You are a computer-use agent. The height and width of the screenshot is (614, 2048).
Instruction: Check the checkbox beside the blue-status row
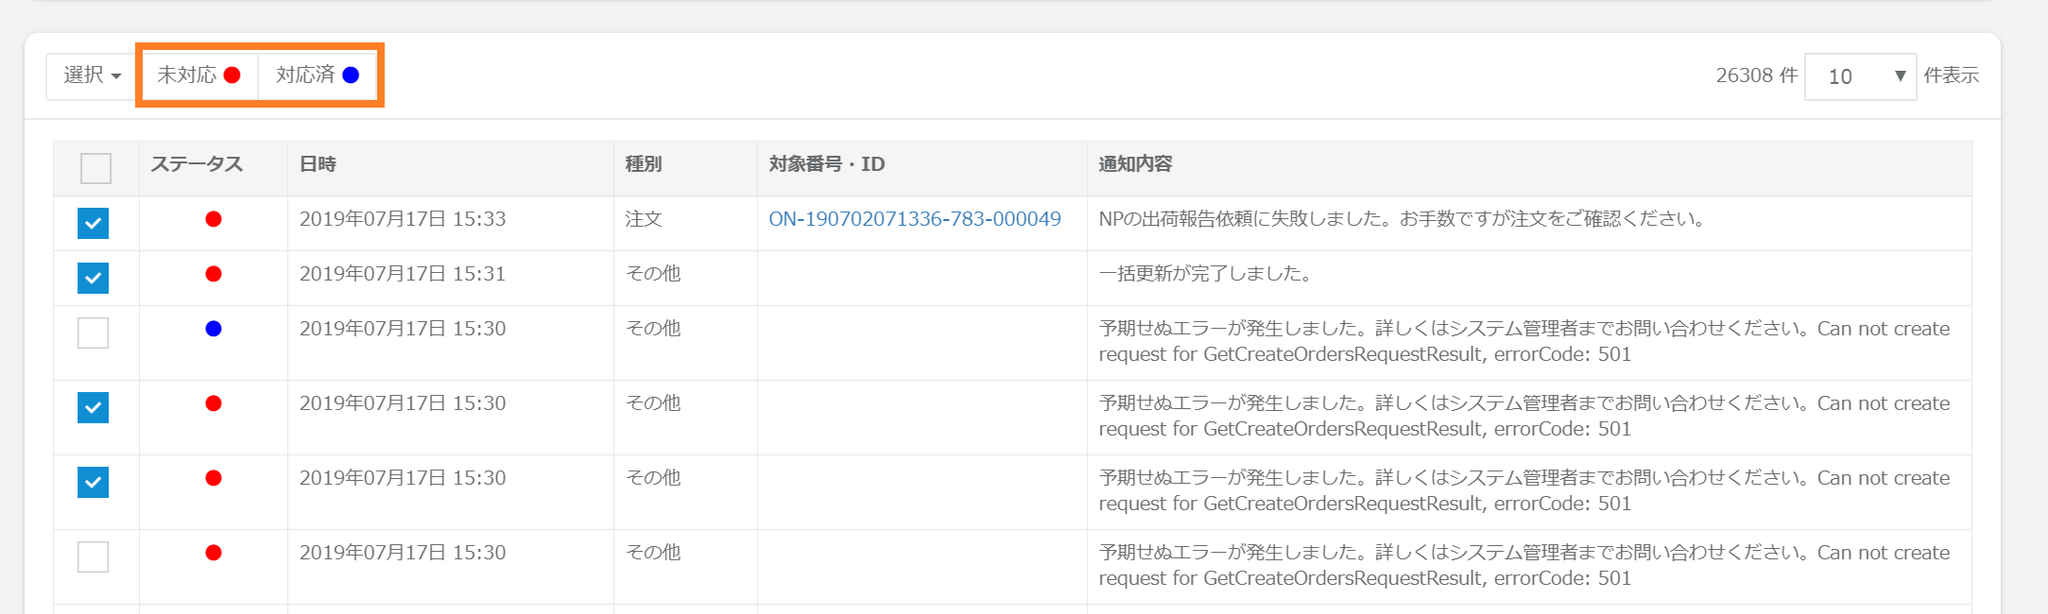pos(93,333)
